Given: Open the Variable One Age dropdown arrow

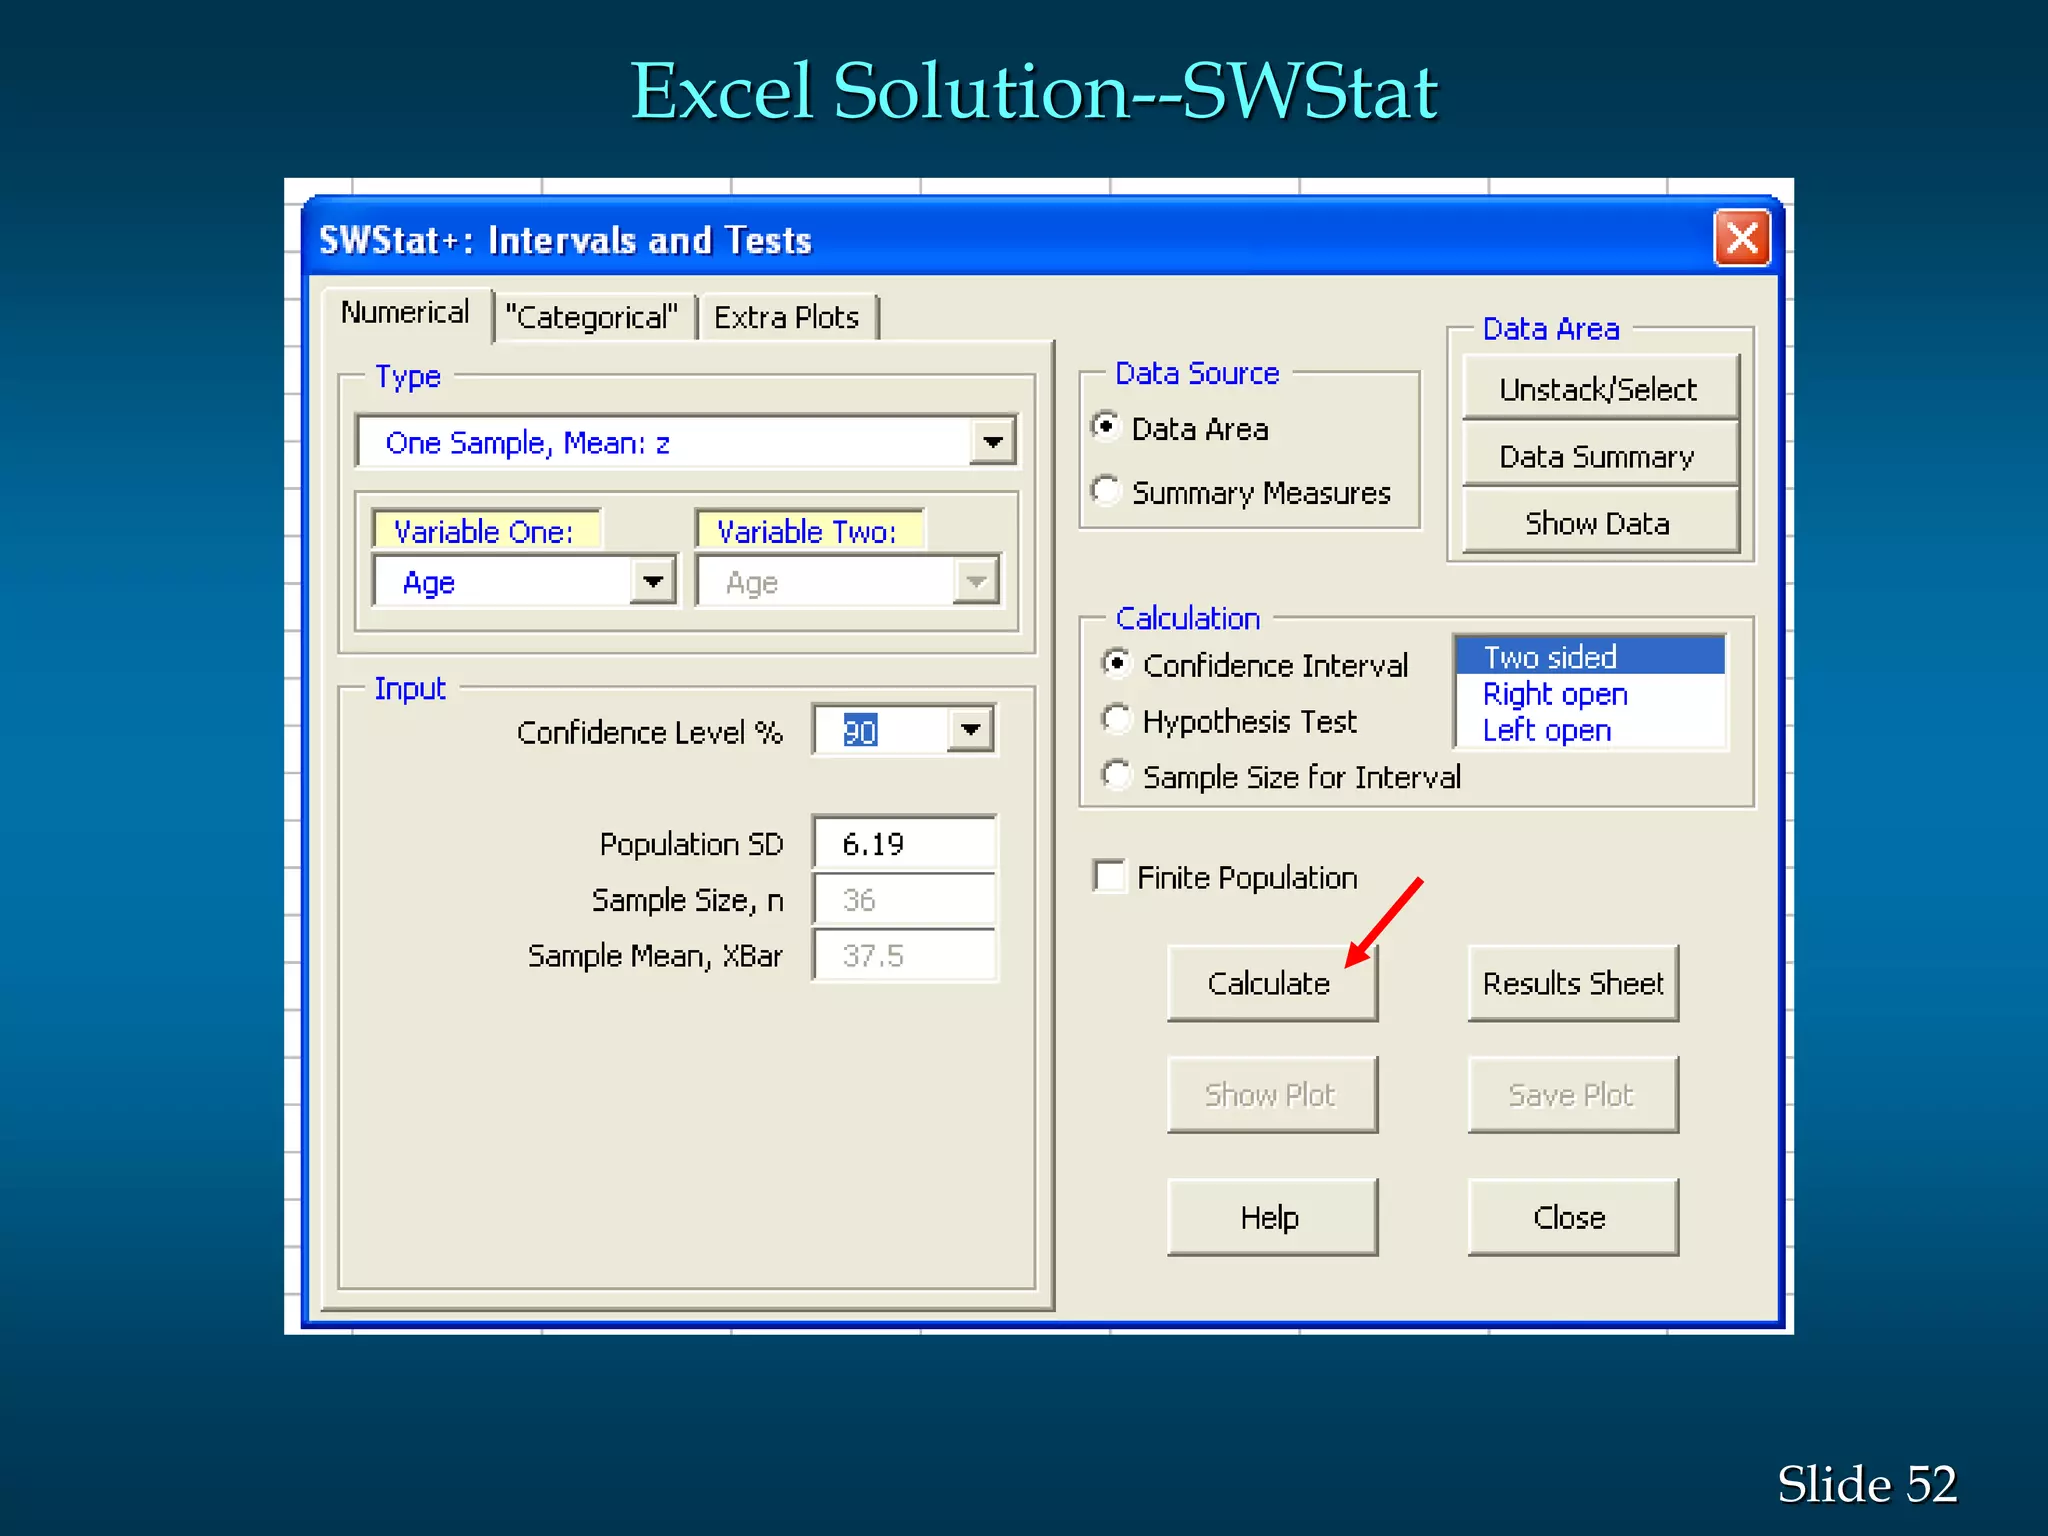Looking at the screenshot, I should [x=654, y=582].
